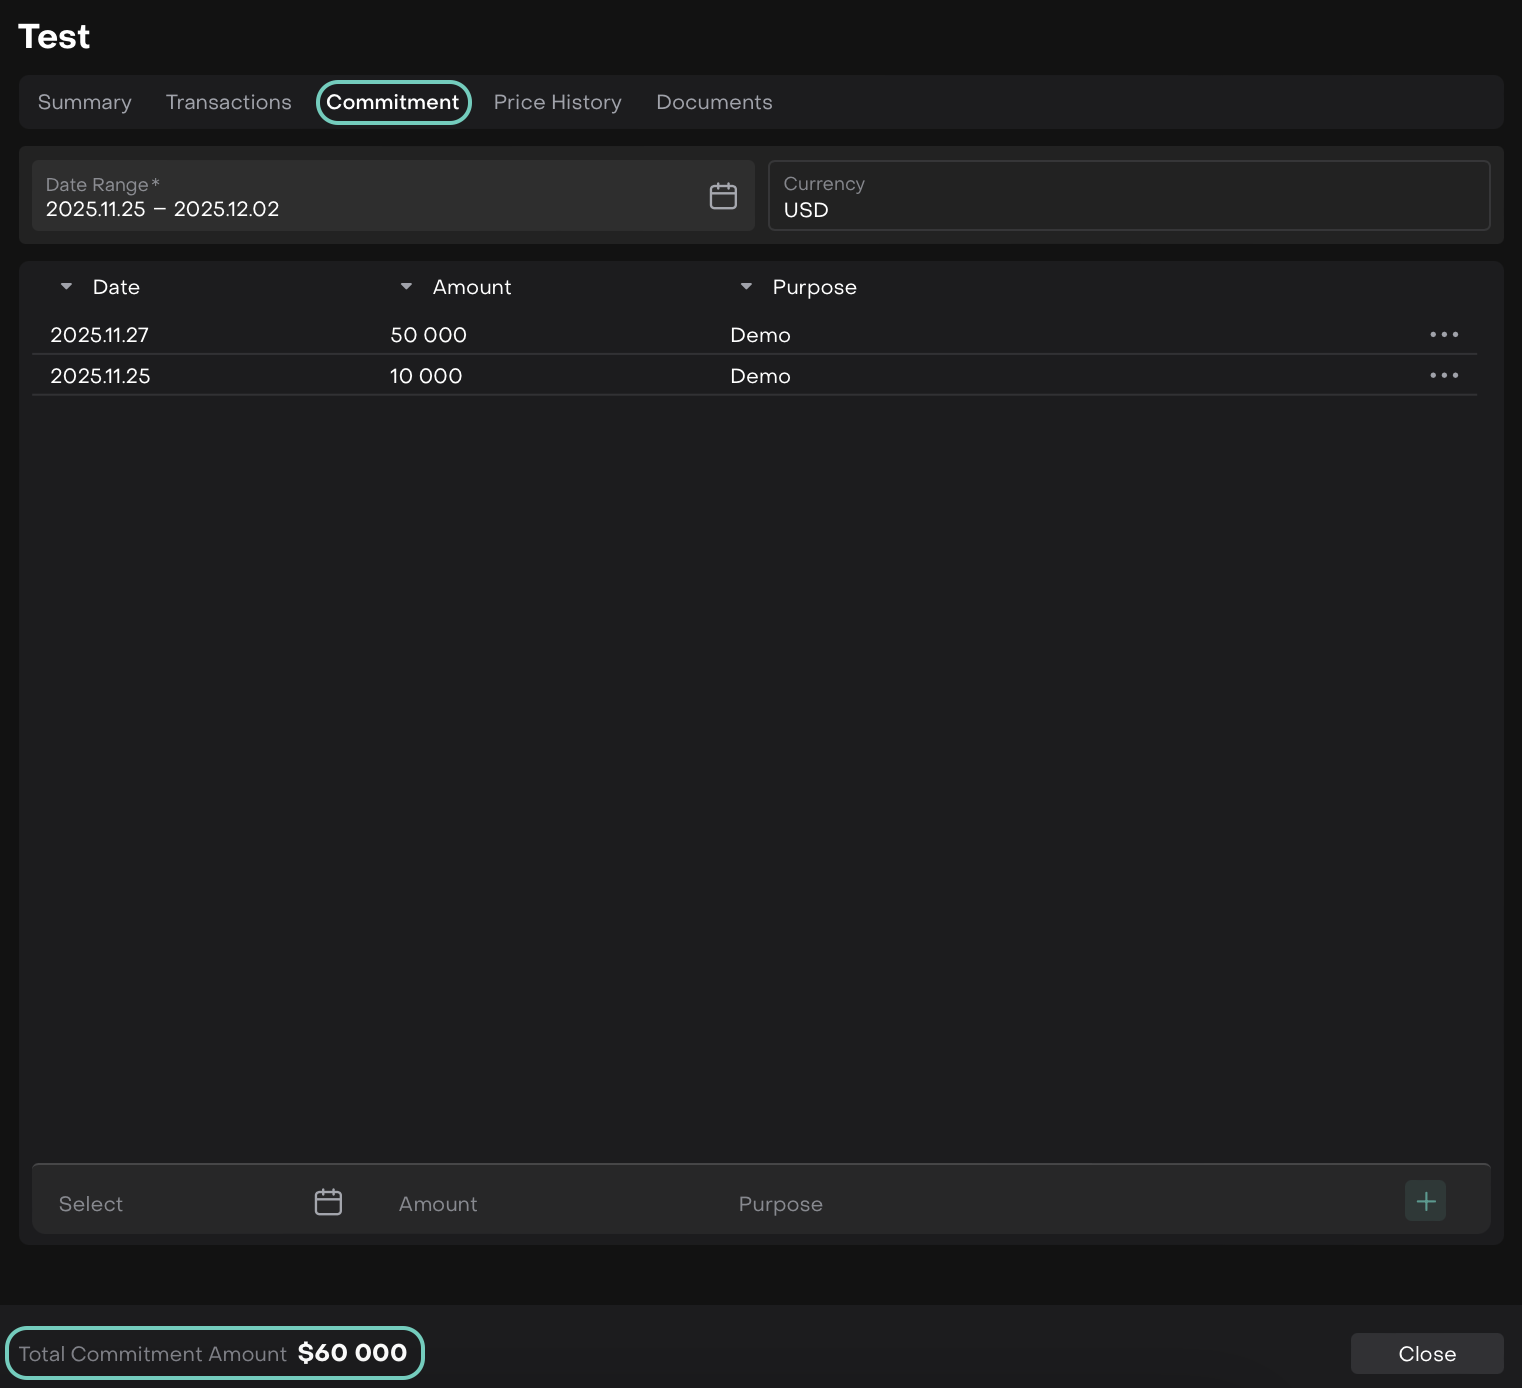
Task: Open three-dot menu for 2025.11.25 row
Action: (1443, 376)
